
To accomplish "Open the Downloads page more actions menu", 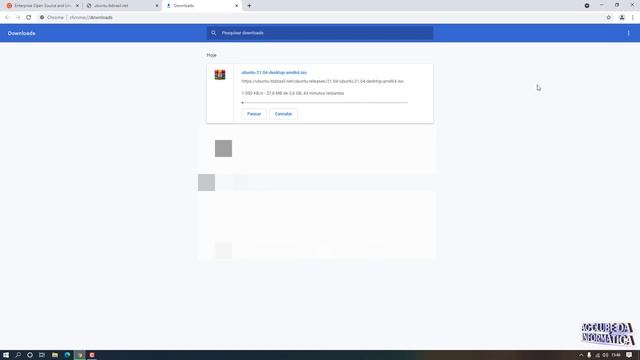I will point(629,33).
